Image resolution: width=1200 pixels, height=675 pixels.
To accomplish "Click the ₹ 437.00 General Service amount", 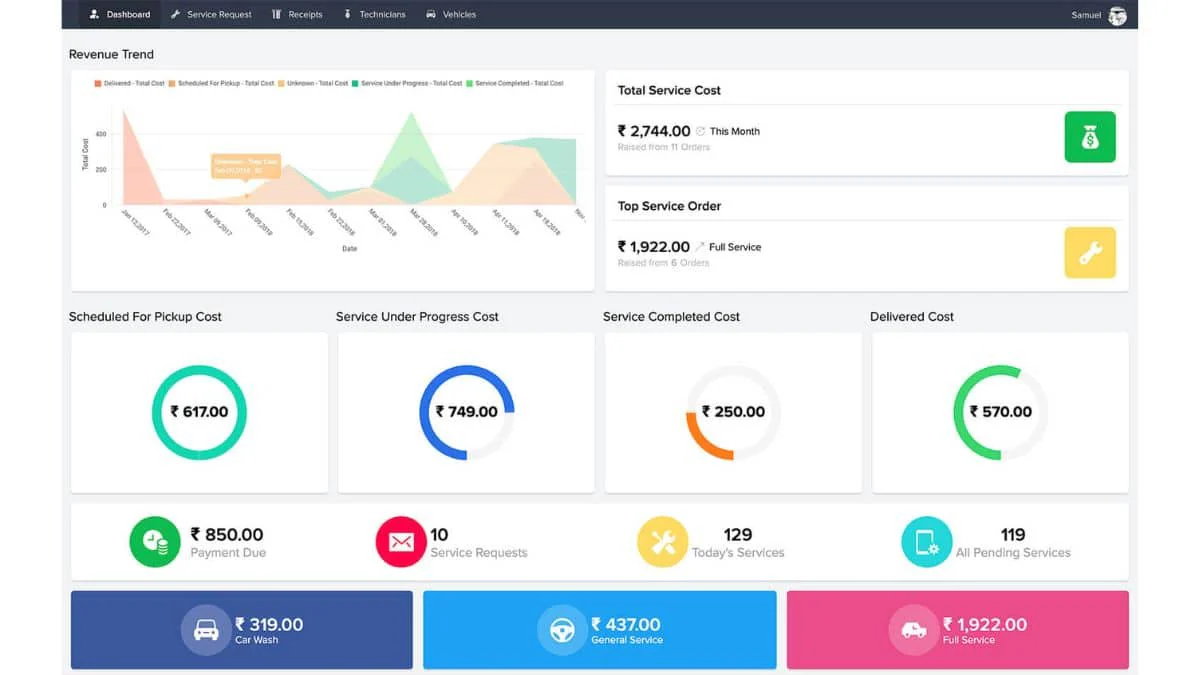I will tap(626, 624).
